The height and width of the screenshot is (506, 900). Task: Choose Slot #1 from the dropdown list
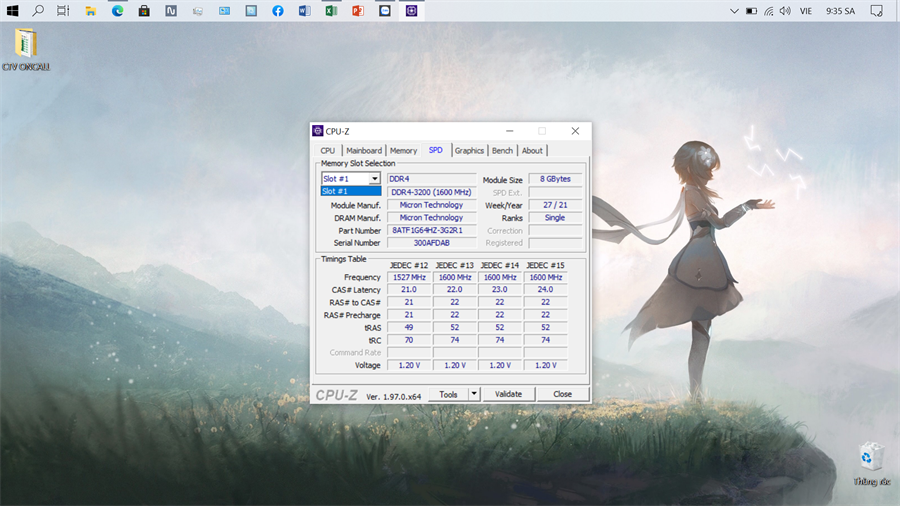point(351,191)
